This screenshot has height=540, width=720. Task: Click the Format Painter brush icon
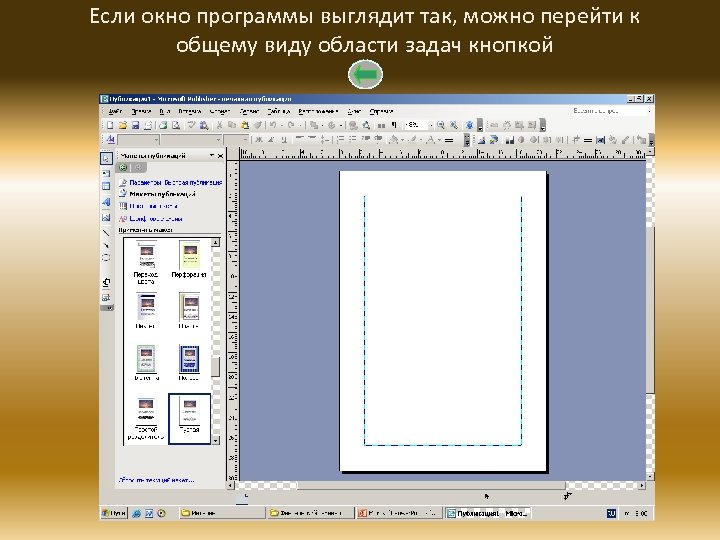[x=258, y=125]
